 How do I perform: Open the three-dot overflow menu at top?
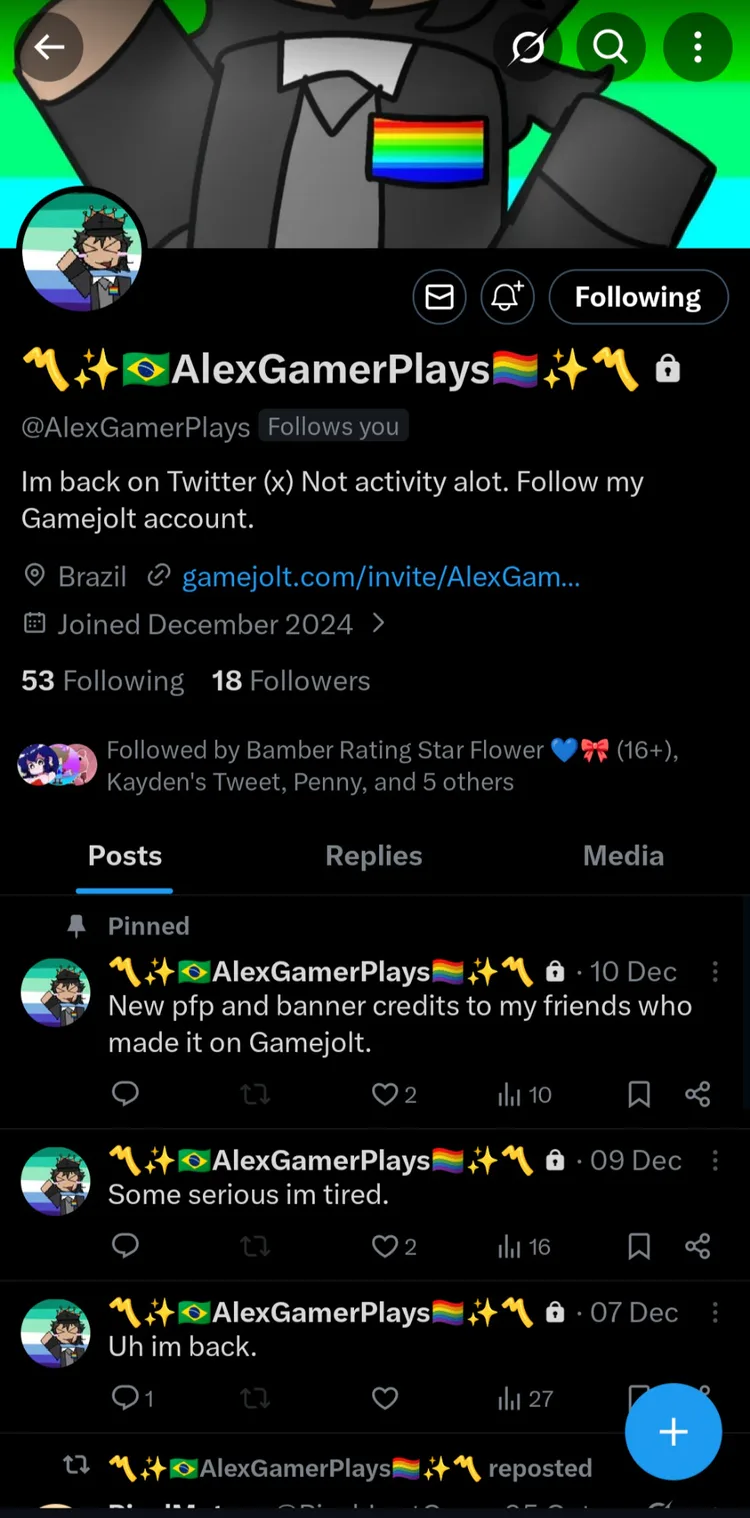tap(697, 47)
